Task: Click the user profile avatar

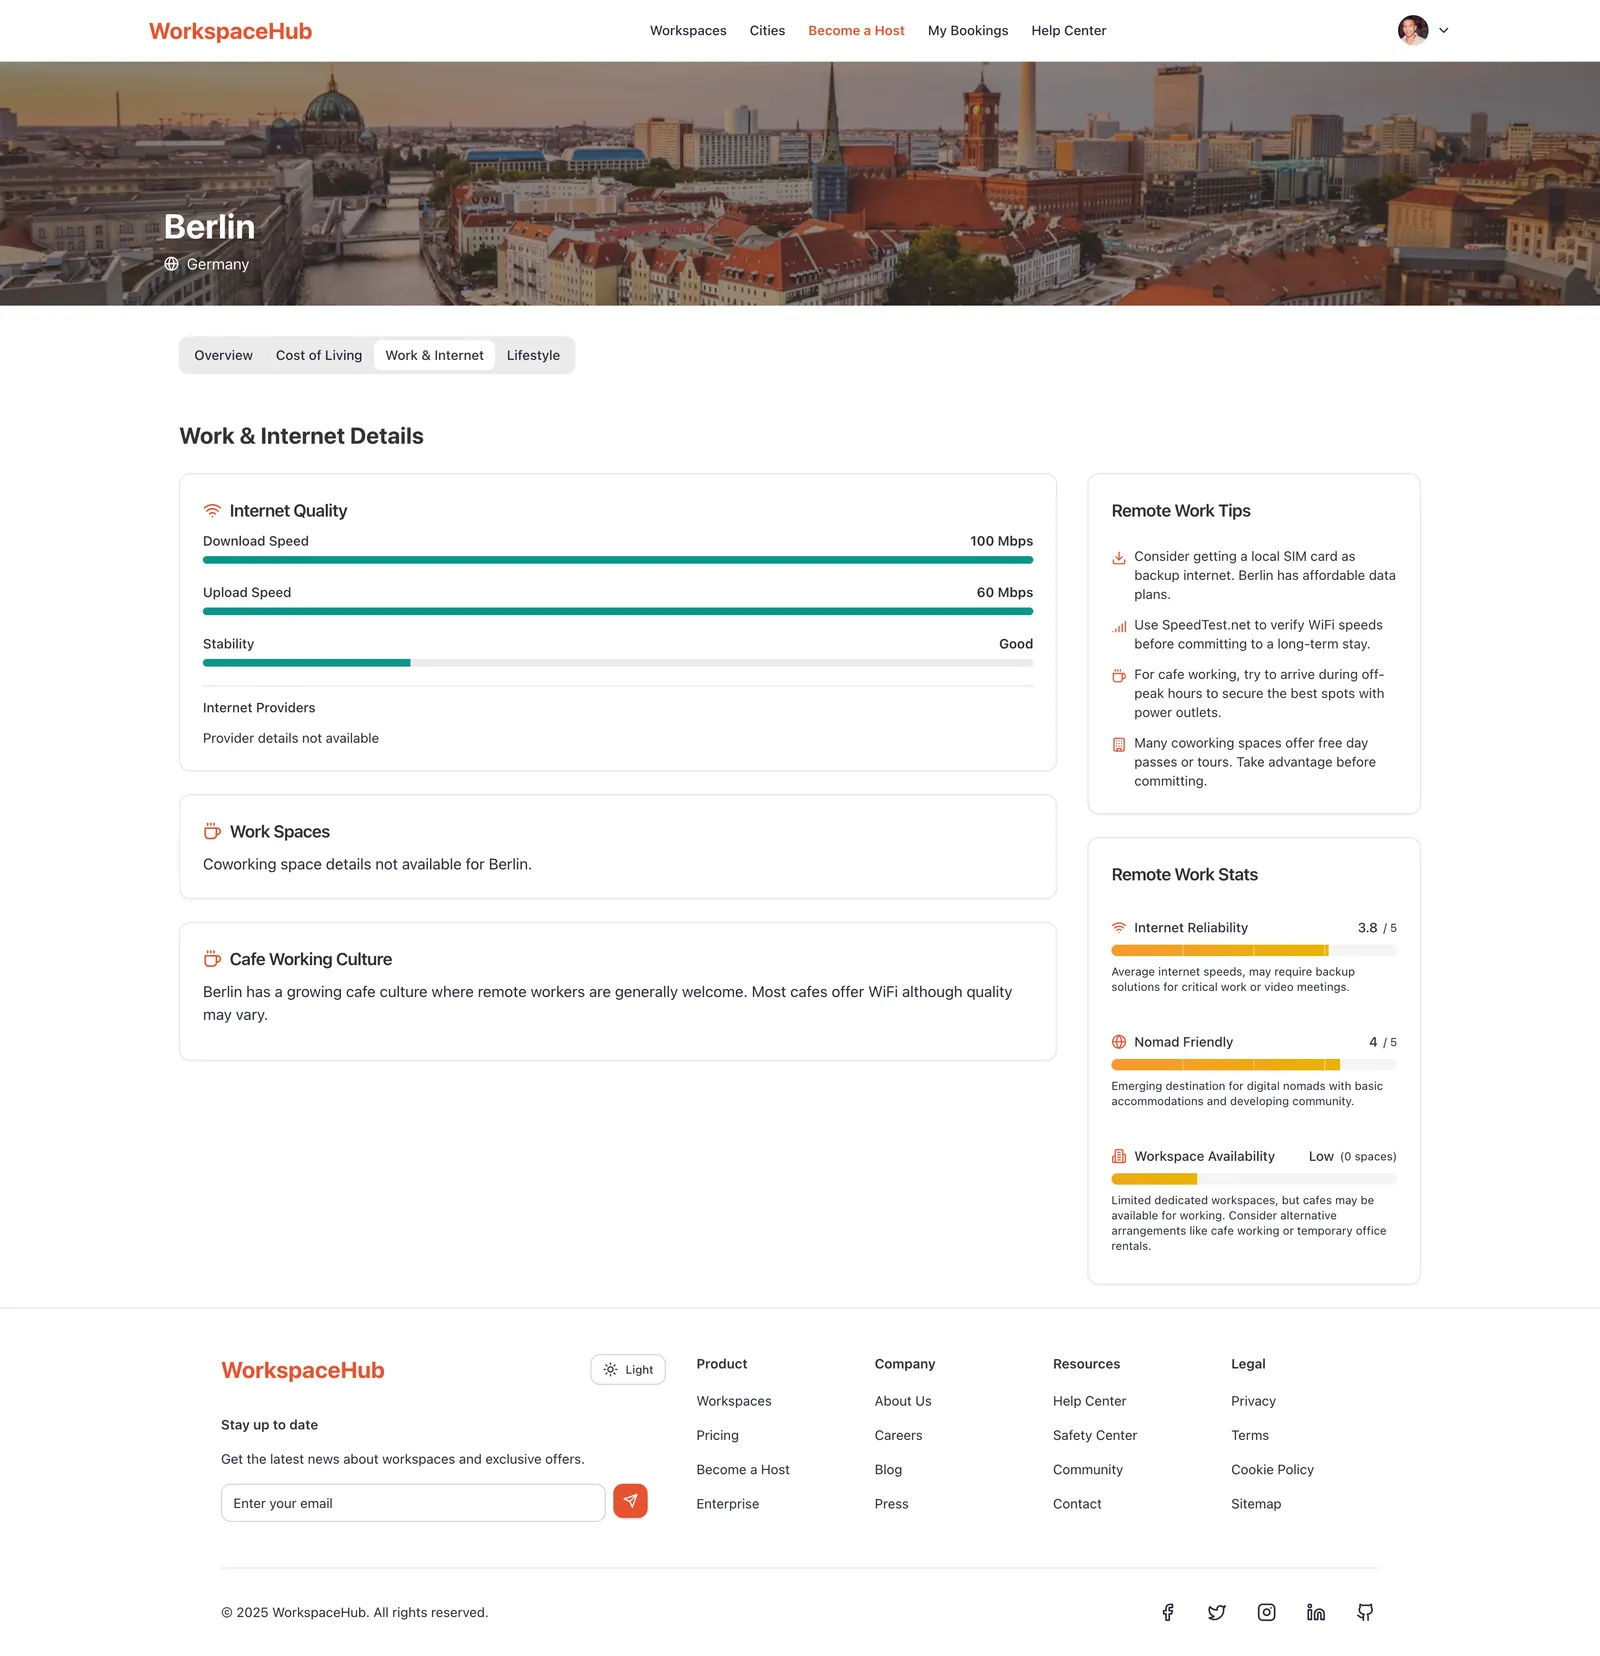Action: tap(1413, 30)
